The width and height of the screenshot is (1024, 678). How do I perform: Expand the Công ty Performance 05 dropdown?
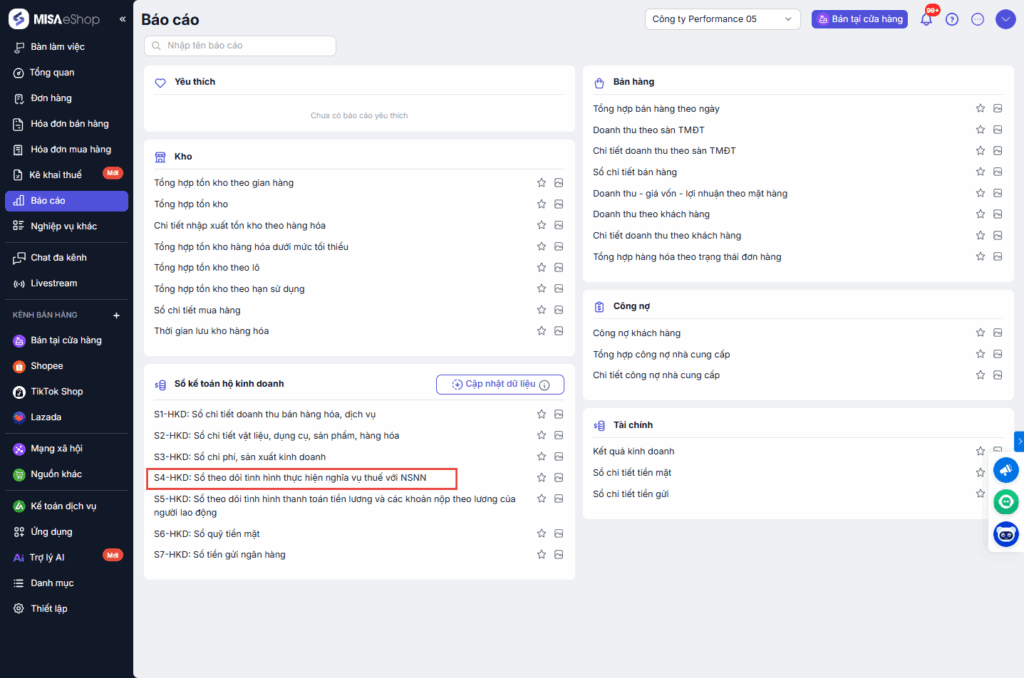coord(723,19)
